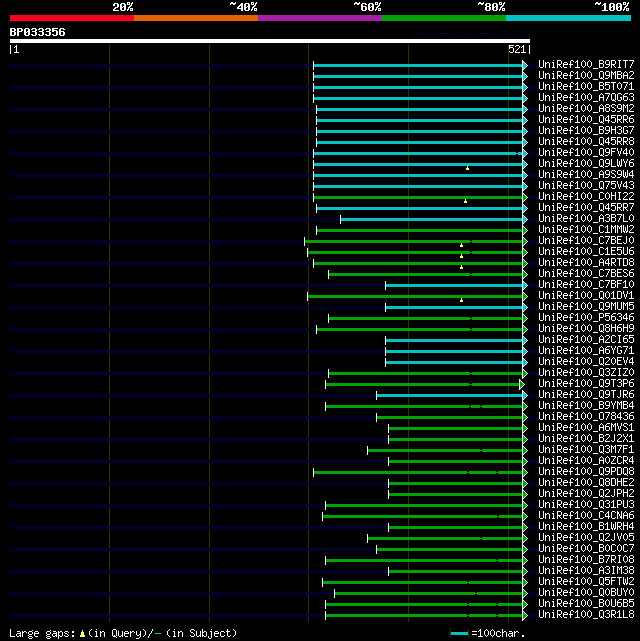Viewport: 640px width, 641px height.
Task: Select UniRef100_Q8H6H9 label
Action: 586,329
